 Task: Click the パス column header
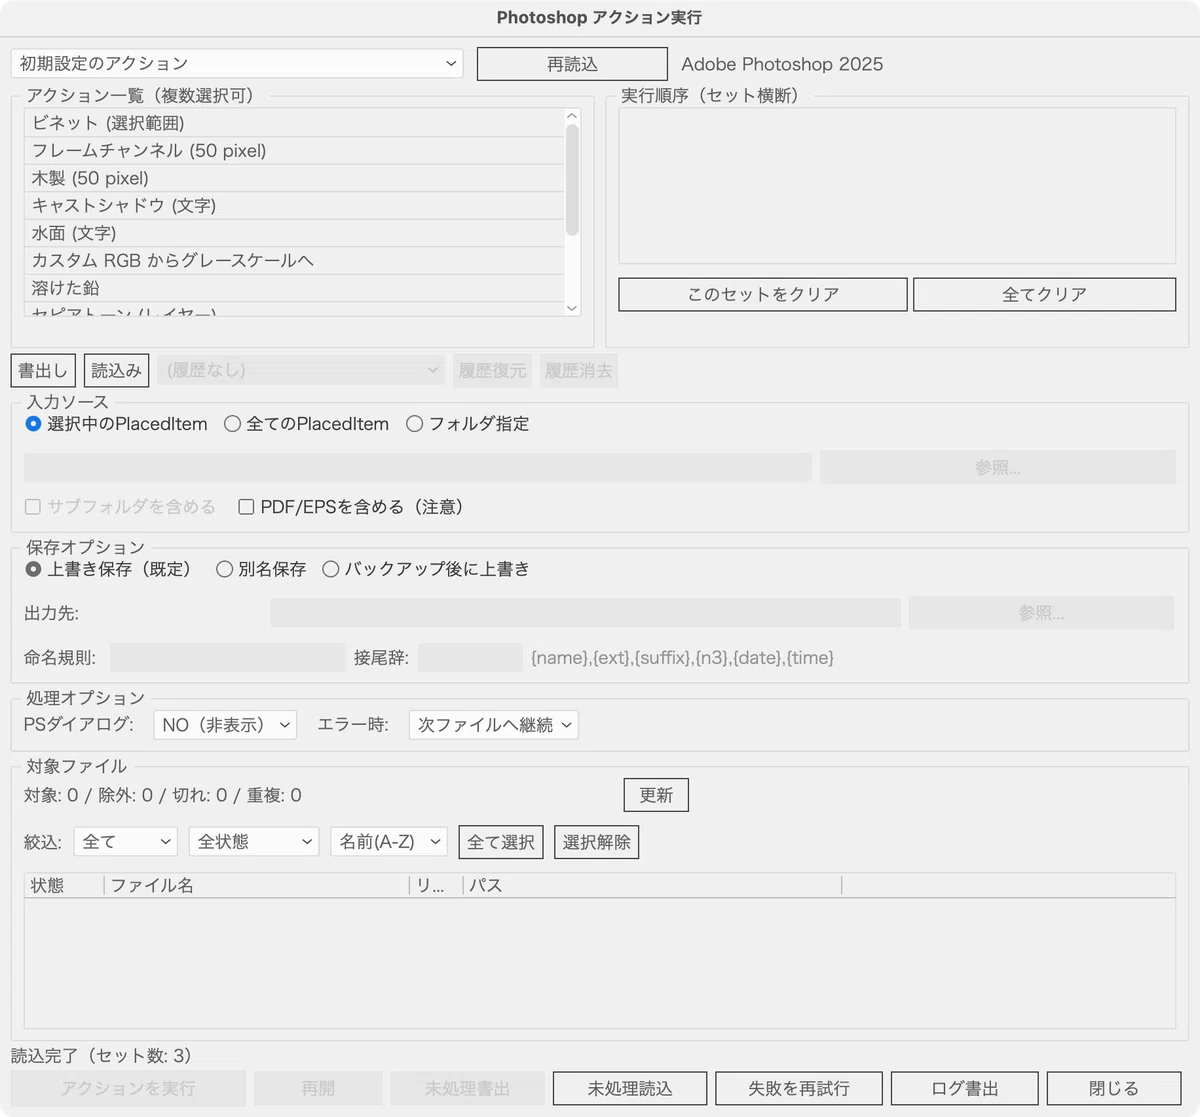(652, 885)
